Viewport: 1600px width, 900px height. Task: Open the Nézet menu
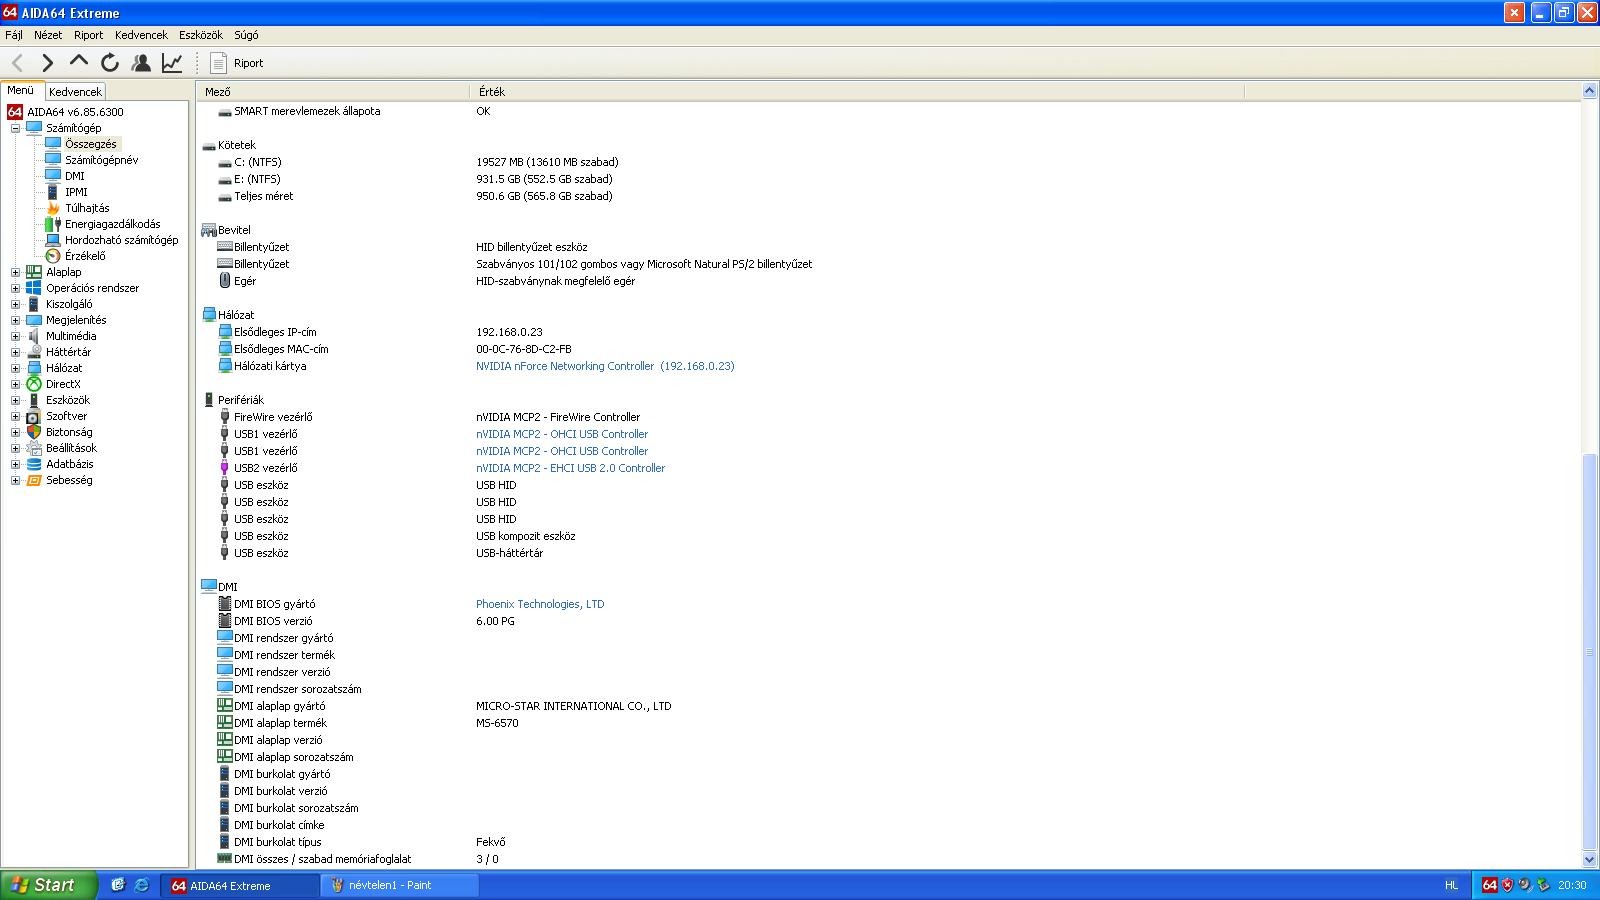pyautogui.click(x=48, y=35)
